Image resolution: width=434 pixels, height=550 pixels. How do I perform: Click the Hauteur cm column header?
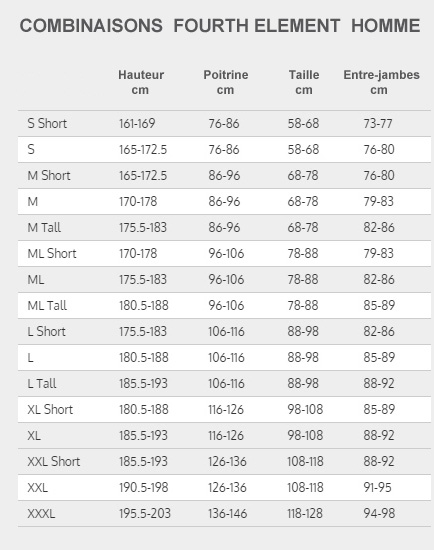pyautogui.click(x=141, y=82)
